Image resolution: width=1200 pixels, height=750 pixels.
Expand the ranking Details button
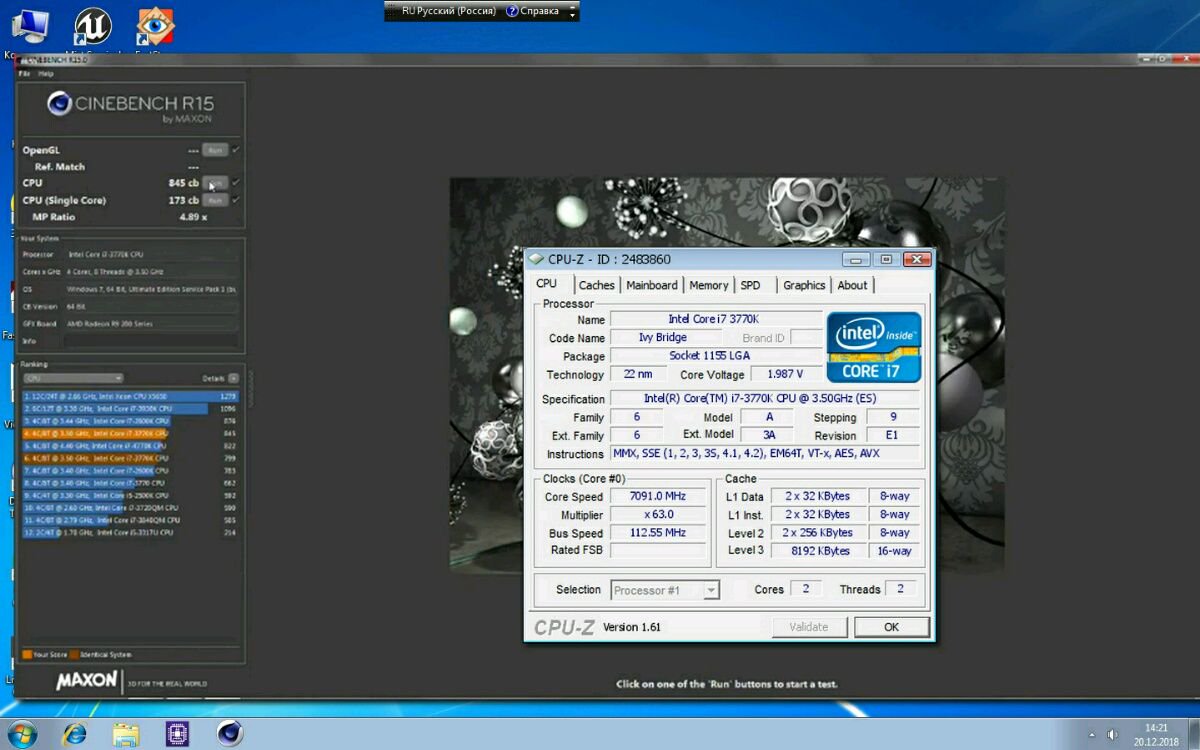[233, 379]
